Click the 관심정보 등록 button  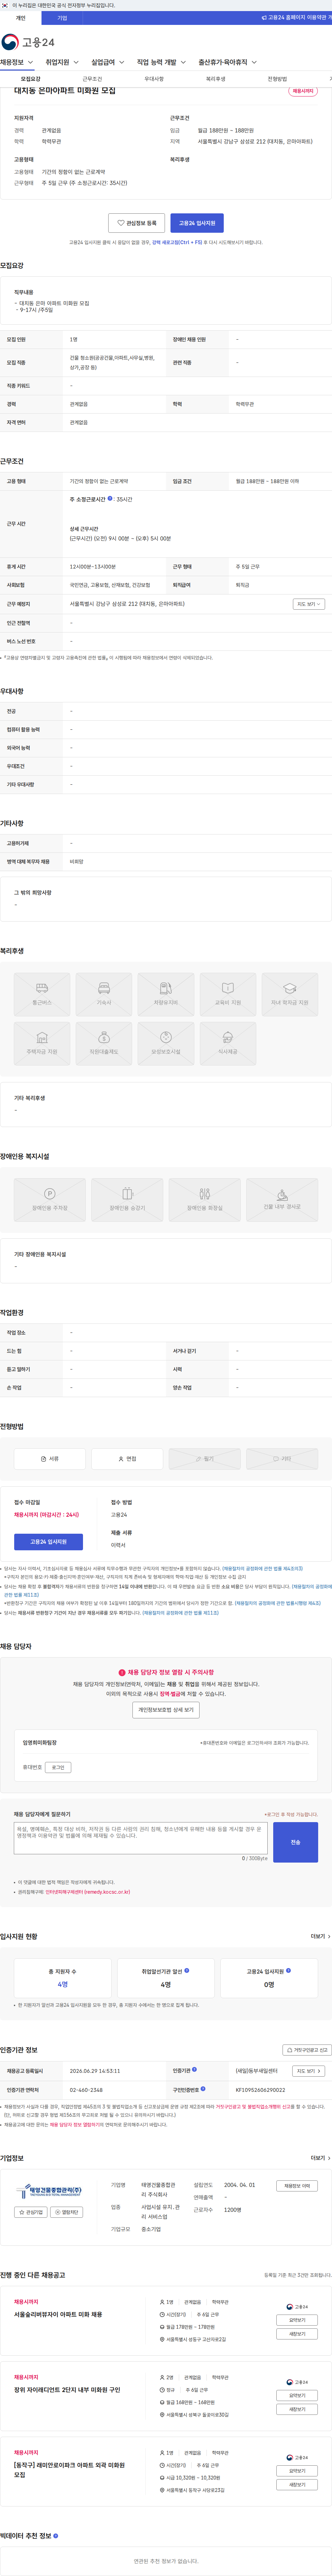click(x=137, y=223)
